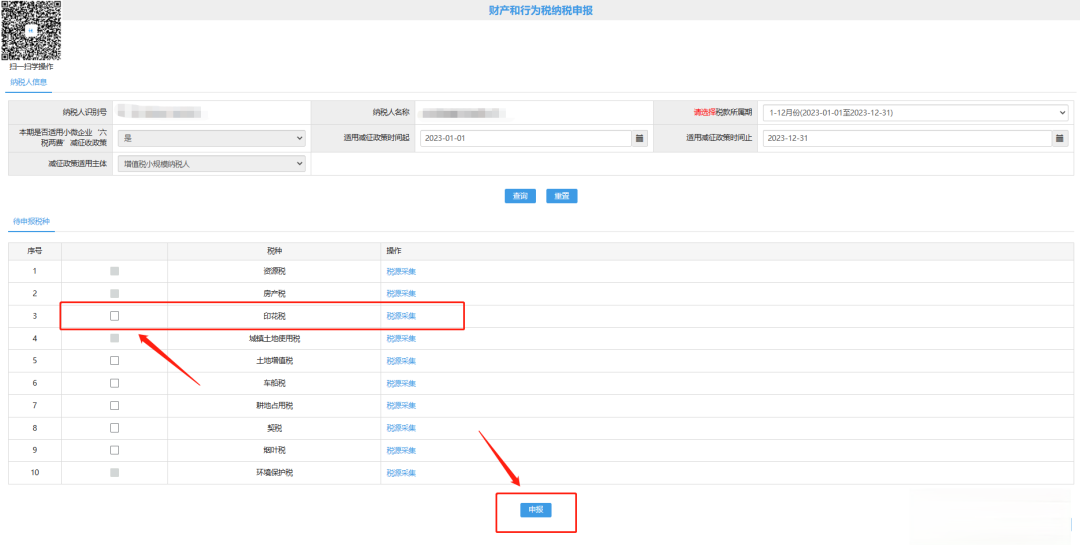1080x552 pixels.
Task: Switch to the 待申报税种 tab
Action: (x=32, y=221)
